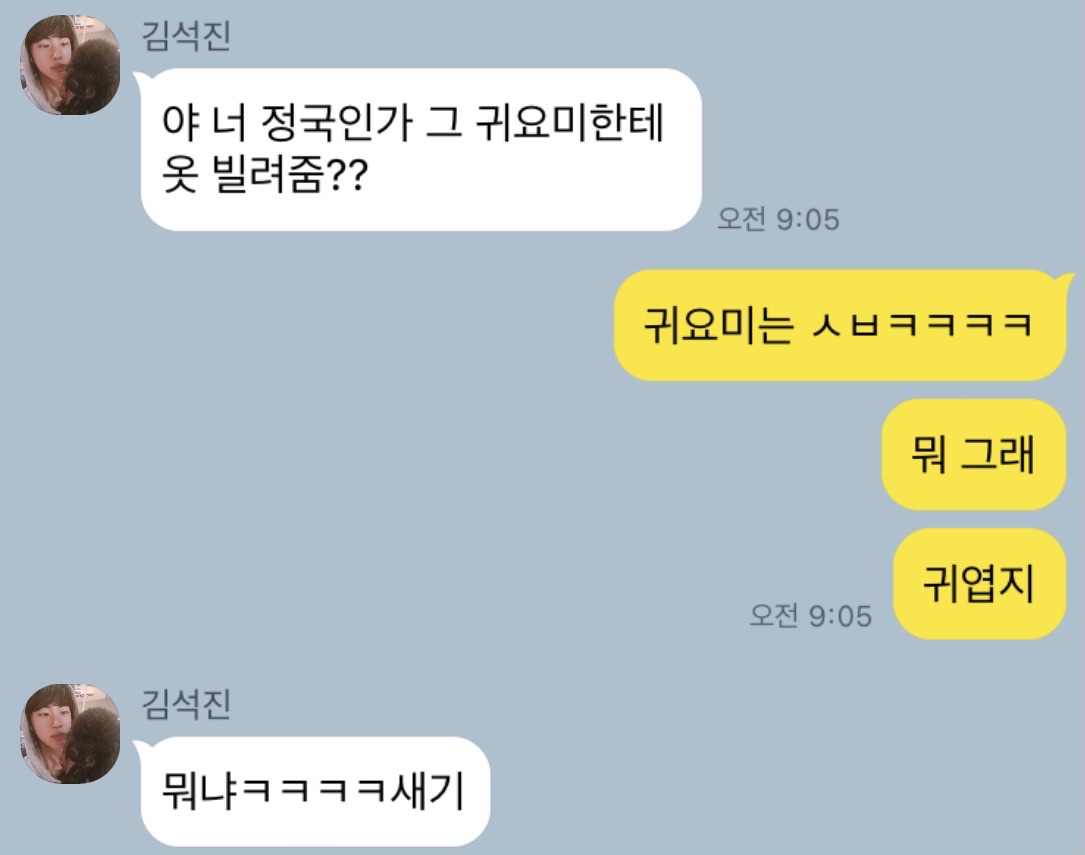This screenshot has height=855, width=1085.
Task: Click the 오전 9:05 timestamp beside the white bubble
Action: [x=778, y=219]
